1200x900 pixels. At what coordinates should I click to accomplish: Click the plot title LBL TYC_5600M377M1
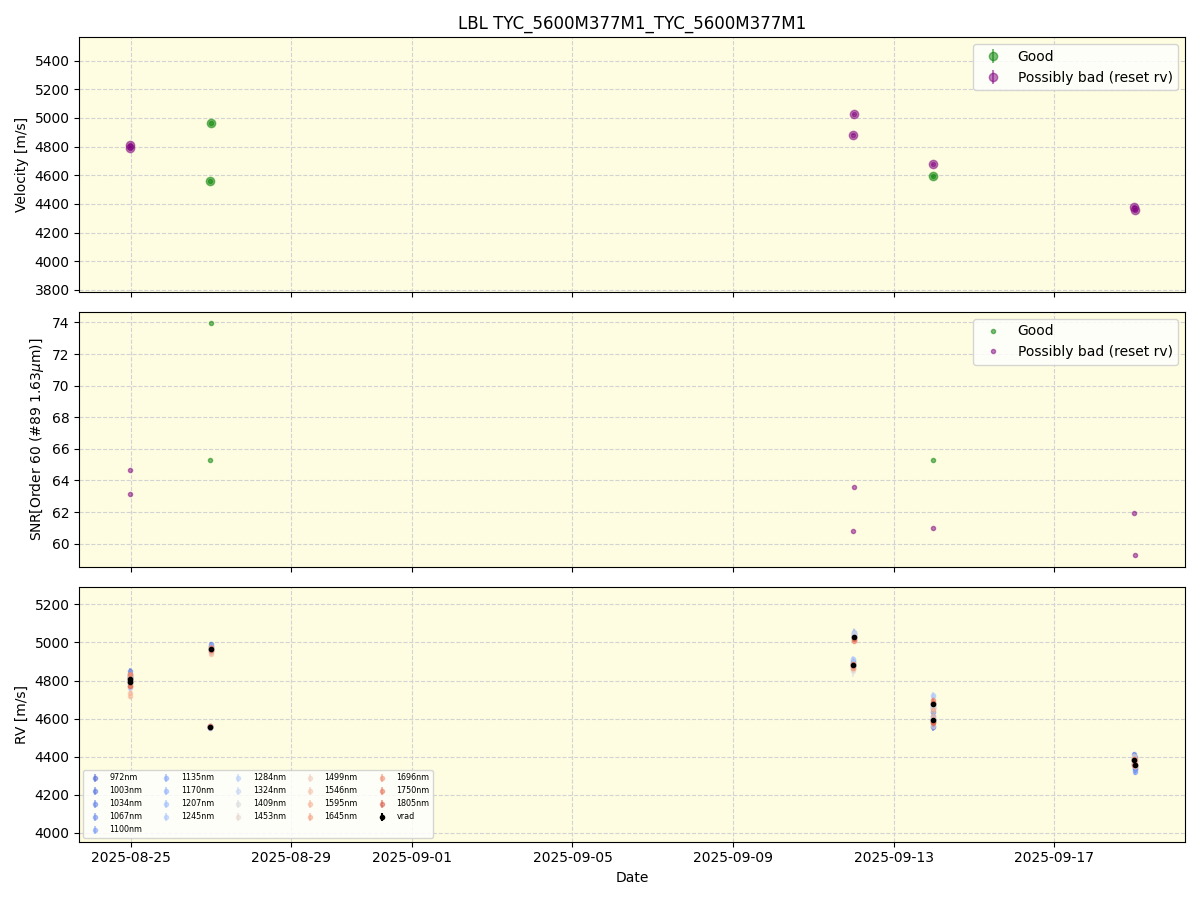click(x=631, y=23)
